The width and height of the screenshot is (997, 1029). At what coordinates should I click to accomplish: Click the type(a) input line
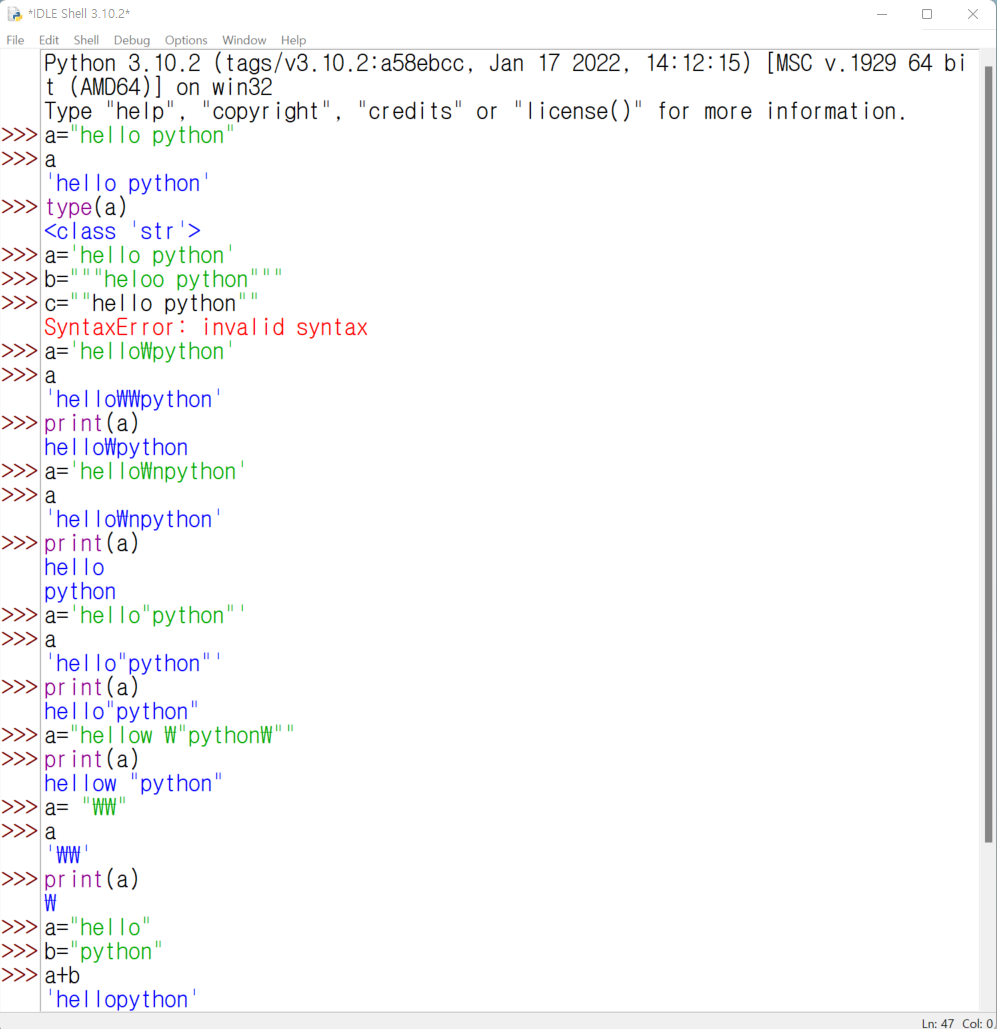85,207
